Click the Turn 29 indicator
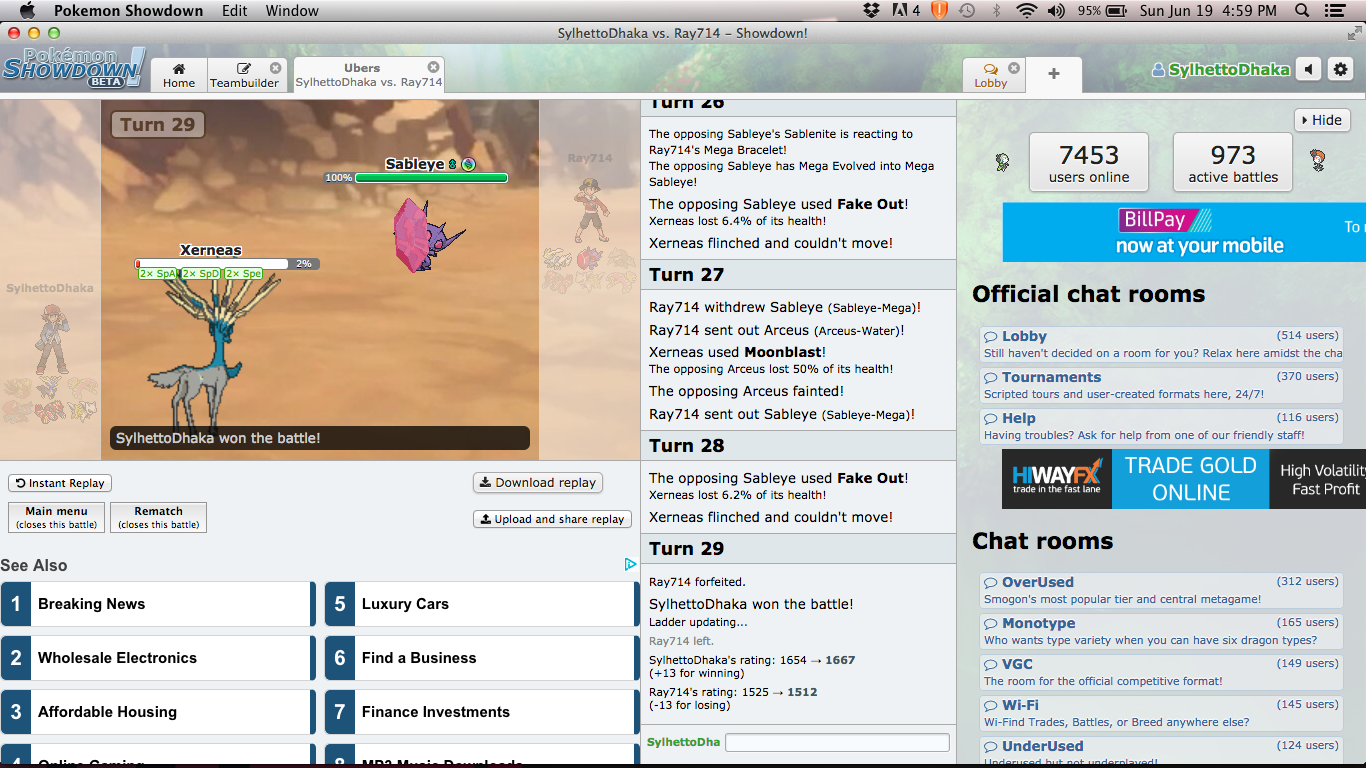The height and width of the screenshot is (768, 1366). [x=157, y=124]
